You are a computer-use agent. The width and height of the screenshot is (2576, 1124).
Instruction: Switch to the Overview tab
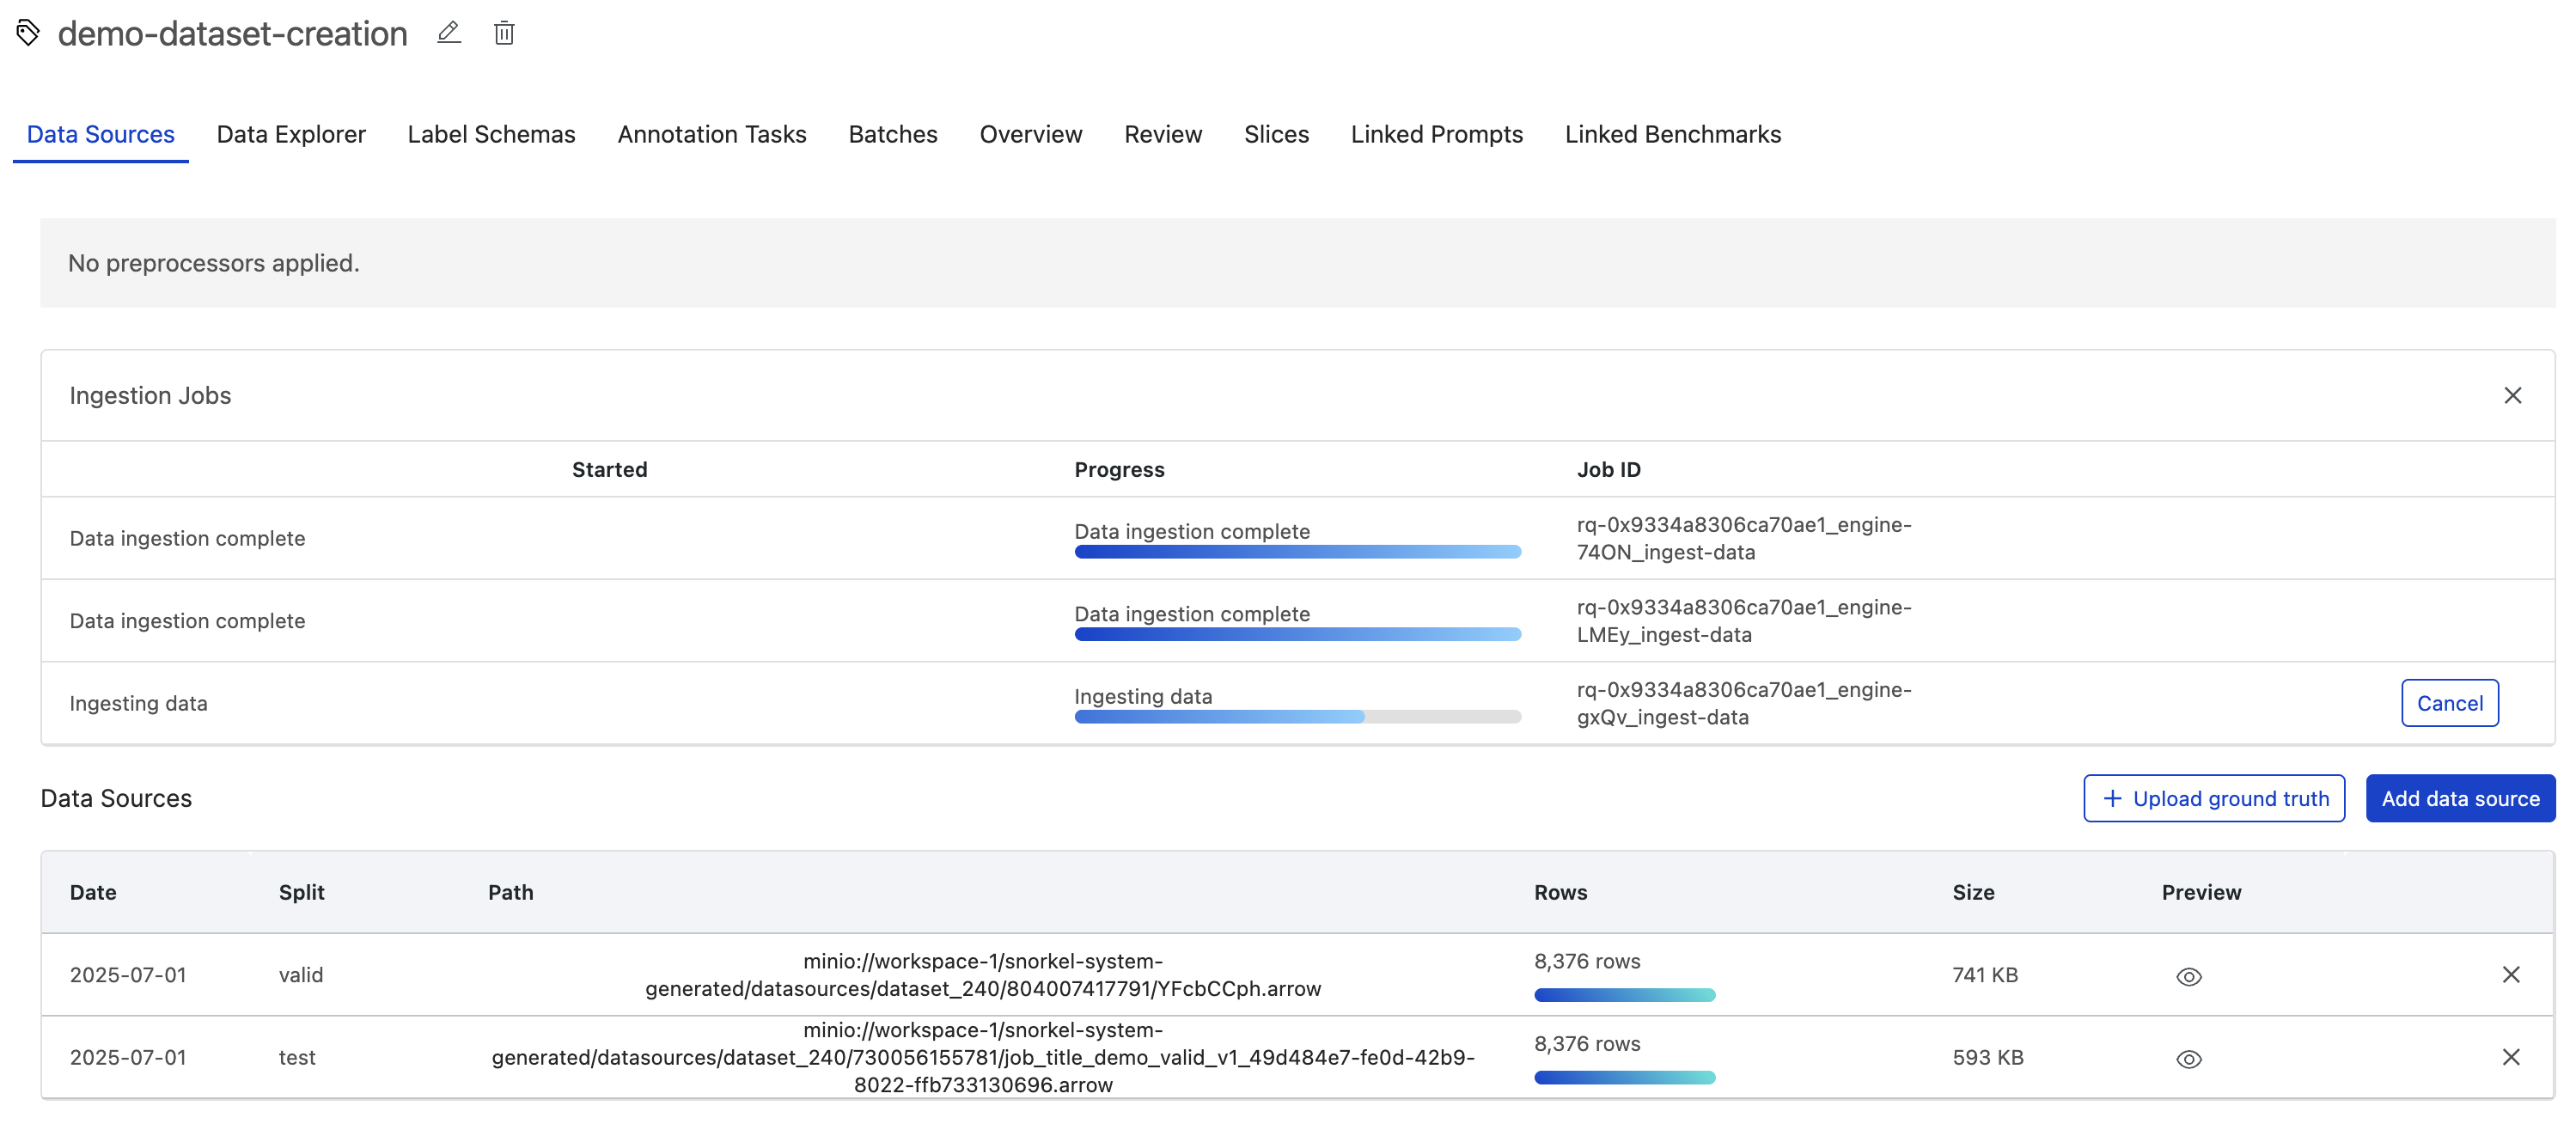click(x=1031, y=134)
